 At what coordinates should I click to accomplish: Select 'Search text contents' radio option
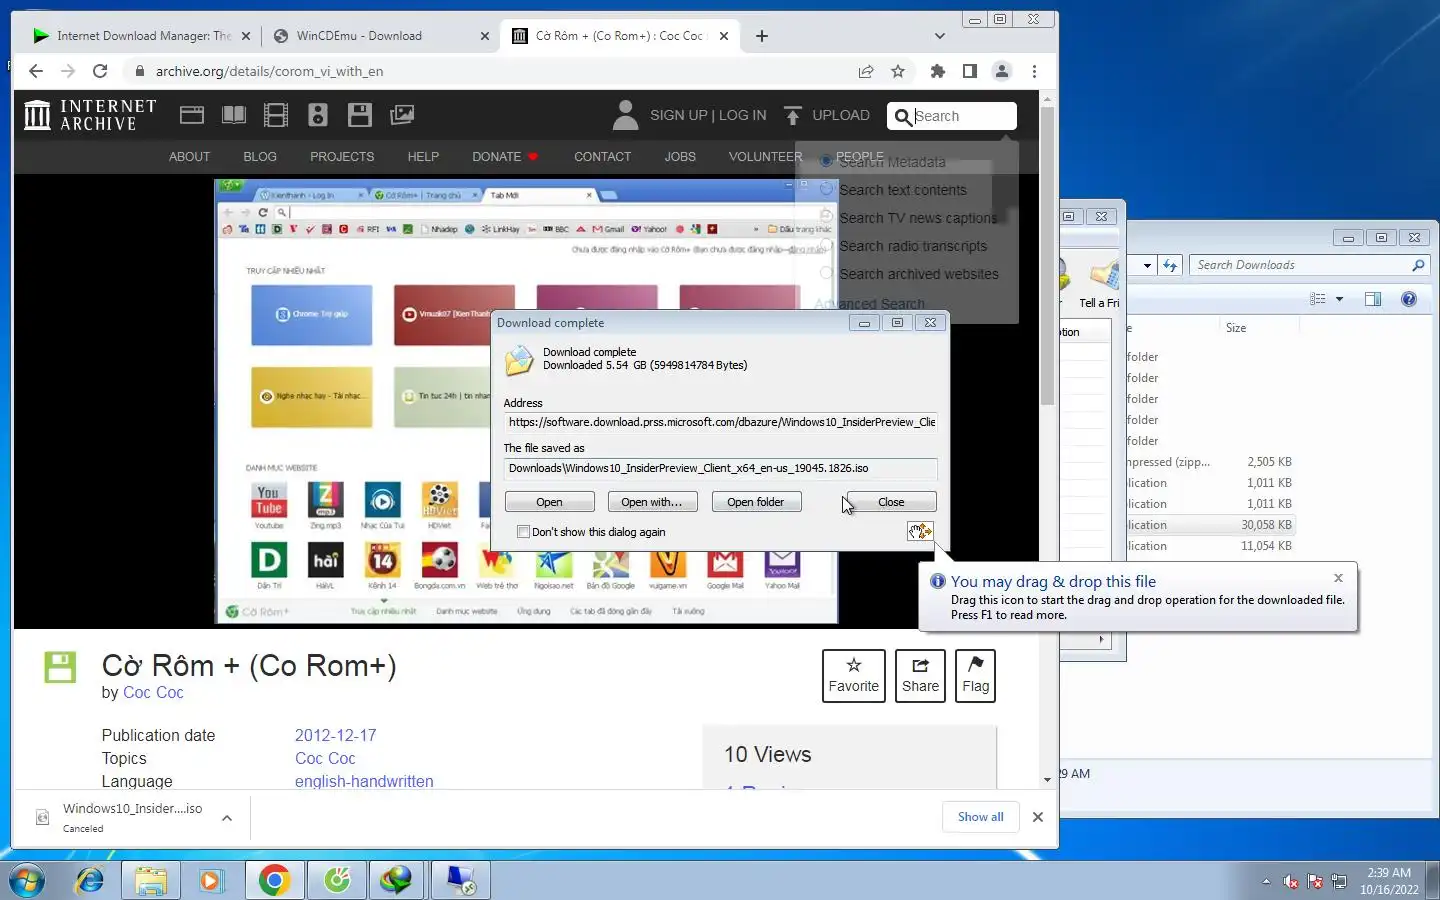coord(827,189)
